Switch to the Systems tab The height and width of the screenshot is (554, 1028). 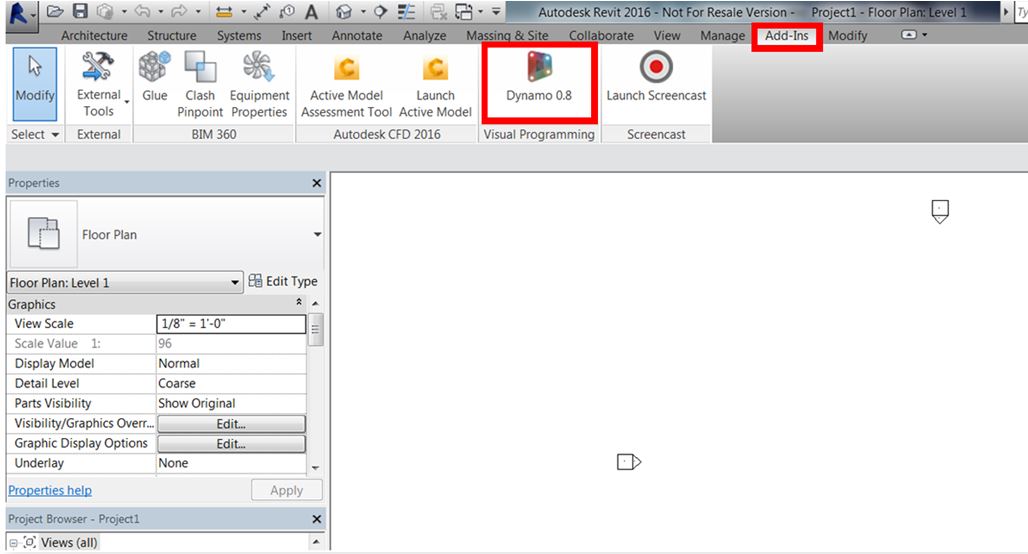[239, 35]
